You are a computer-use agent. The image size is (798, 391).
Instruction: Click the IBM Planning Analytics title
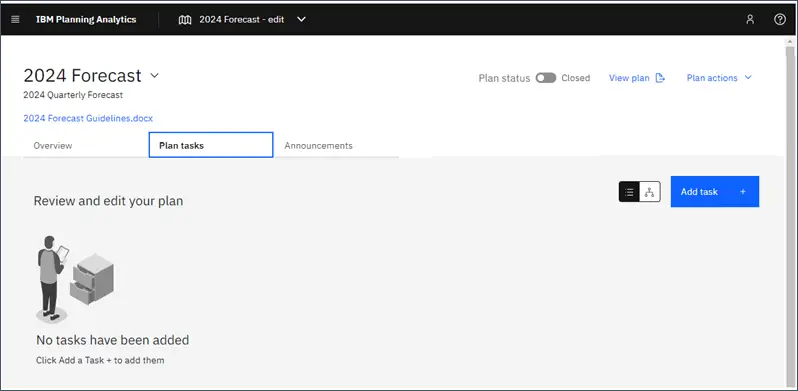click(86, 19)
